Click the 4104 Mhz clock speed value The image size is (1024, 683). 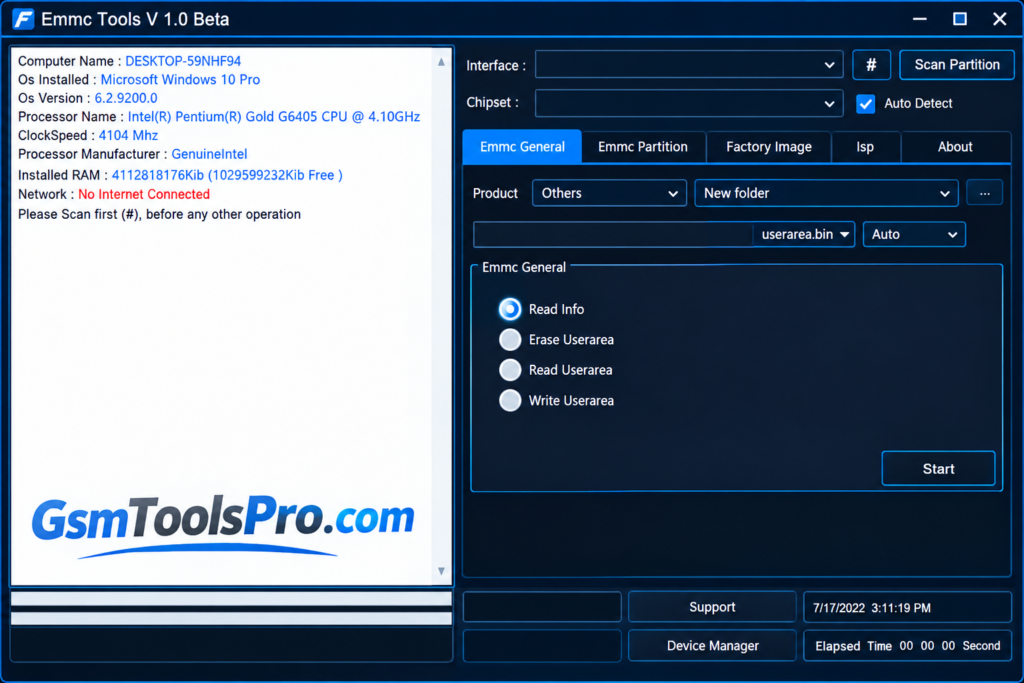click(128, 135)
